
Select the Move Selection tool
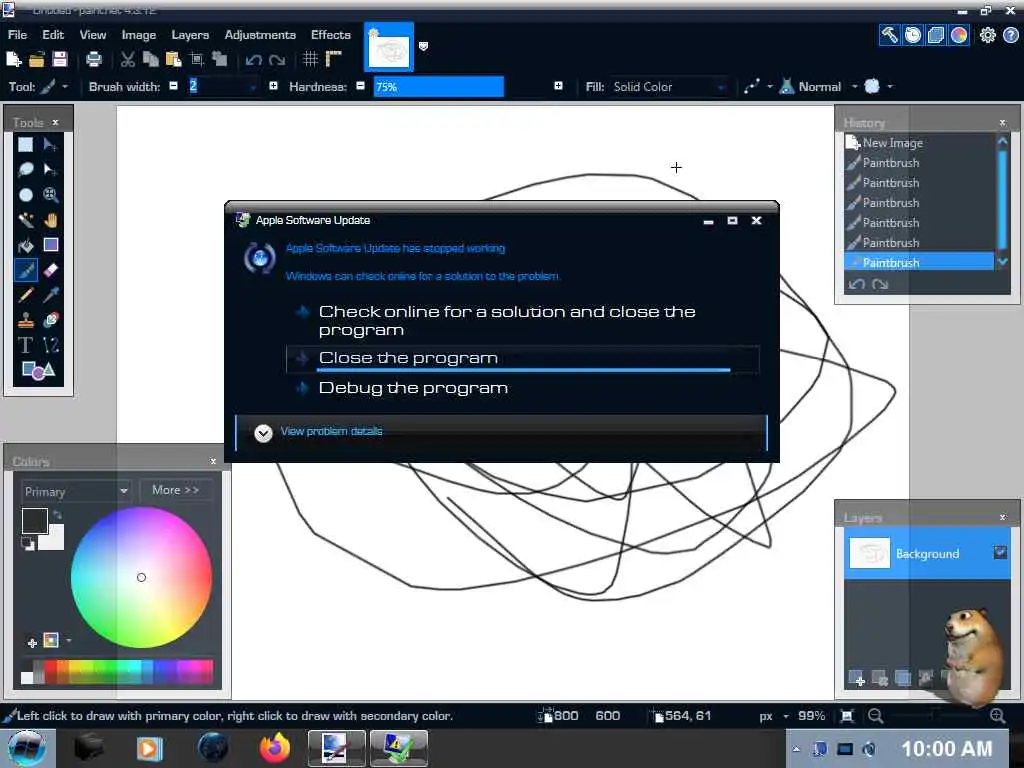point(50,170)
